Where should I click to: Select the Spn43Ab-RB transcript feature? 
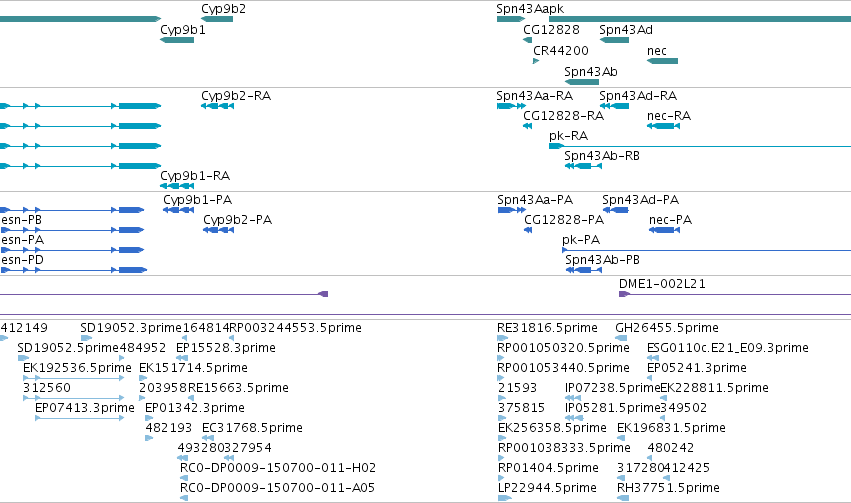583,165
